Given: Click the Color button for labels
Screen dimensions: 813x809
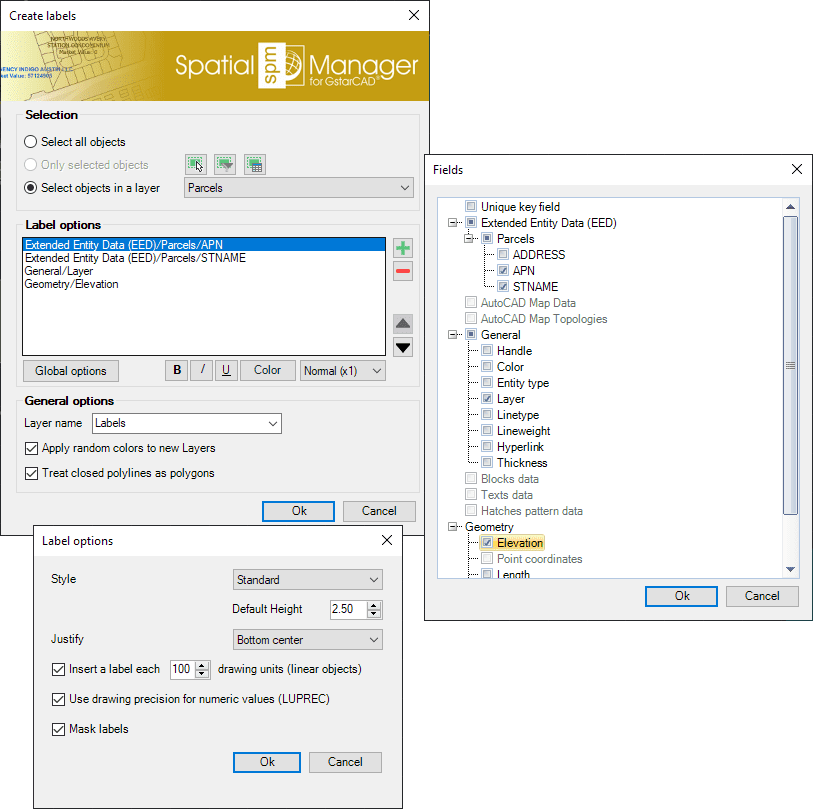Looking at the screenshot, I should coord(267,370).
